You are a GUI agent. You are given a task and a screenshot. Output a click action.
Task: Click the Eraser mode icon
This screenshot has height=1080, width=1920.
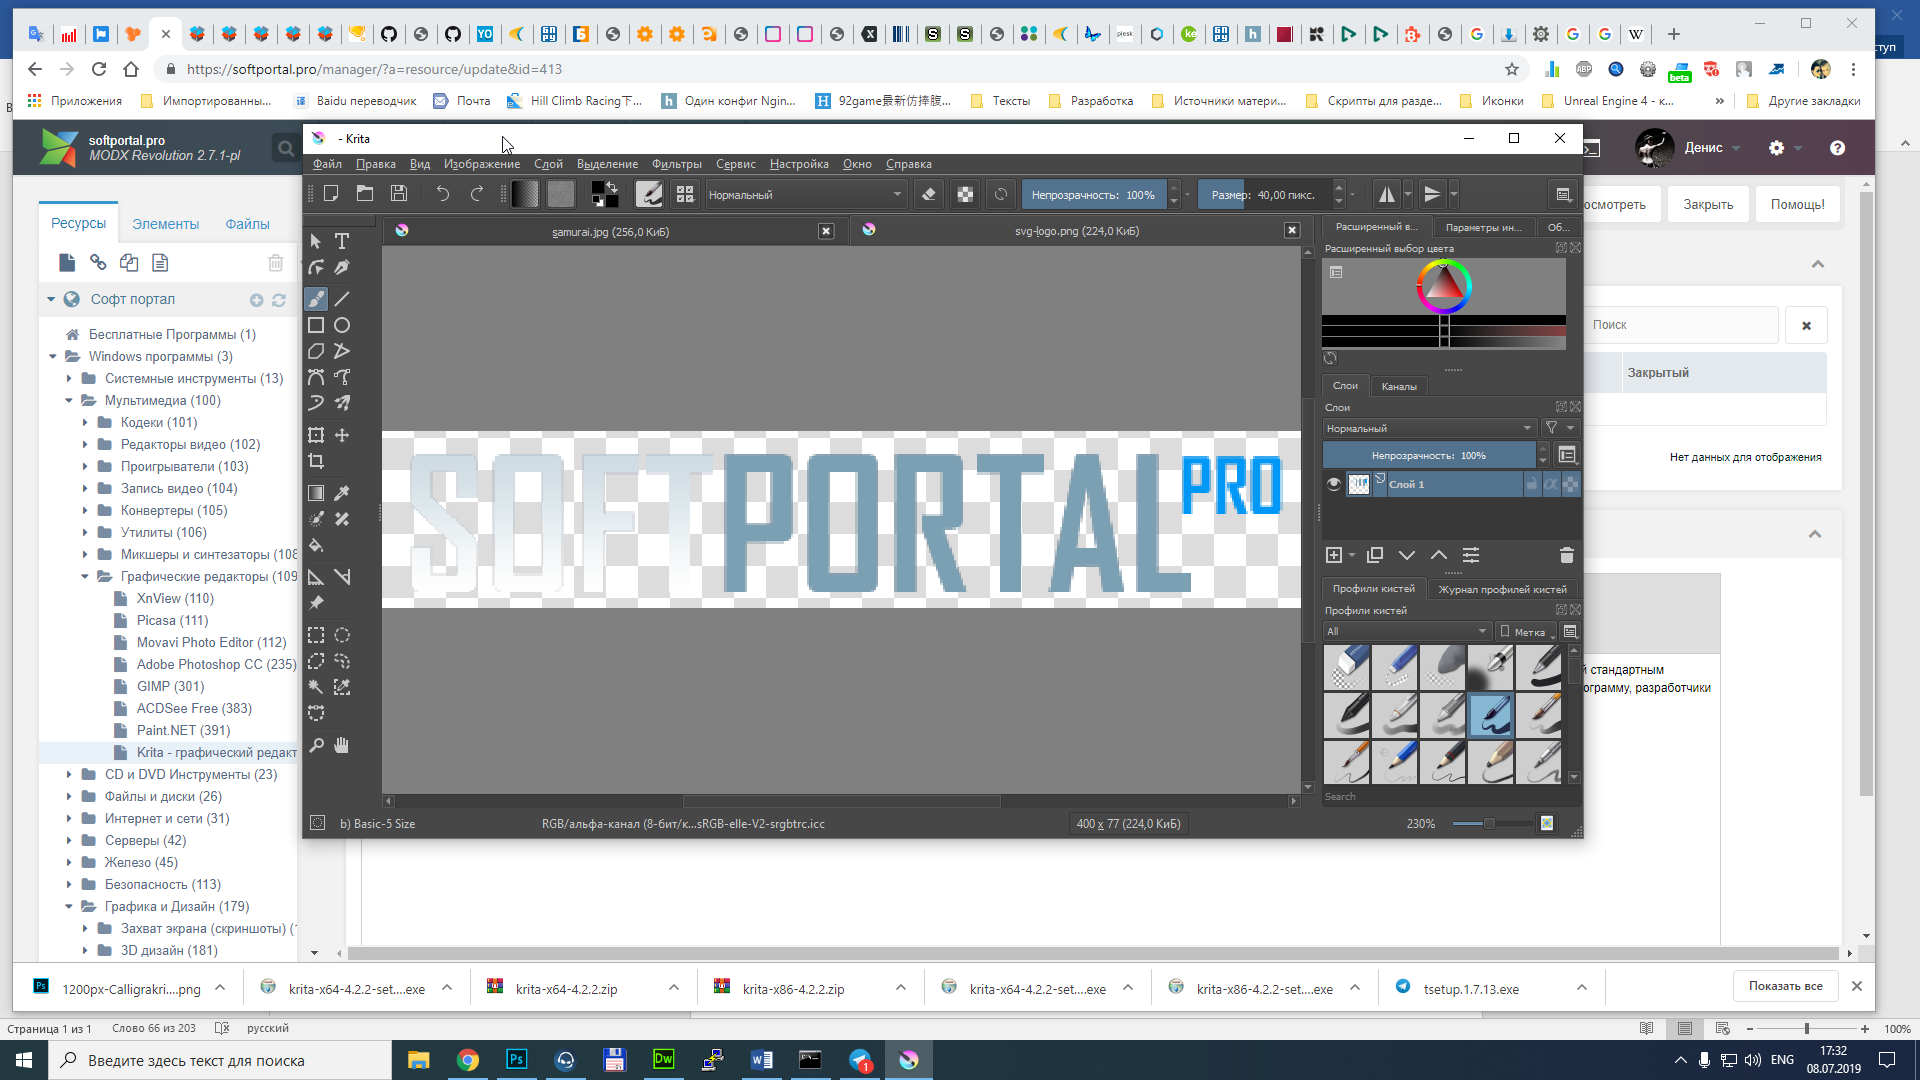[x=929, y=195]
